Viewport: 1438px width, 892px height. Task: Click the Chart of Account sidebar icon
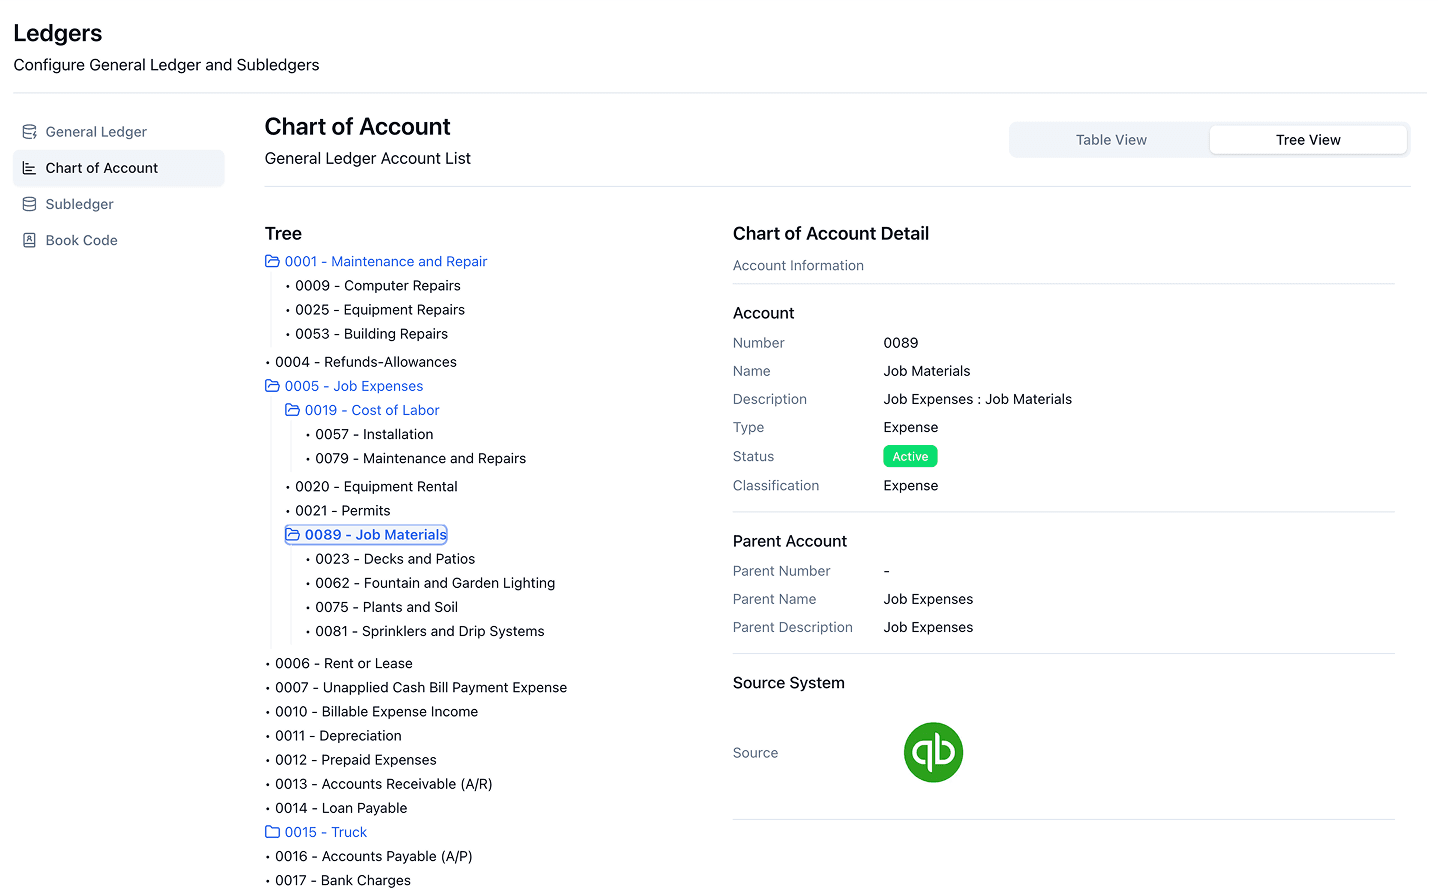pos(30,168)
